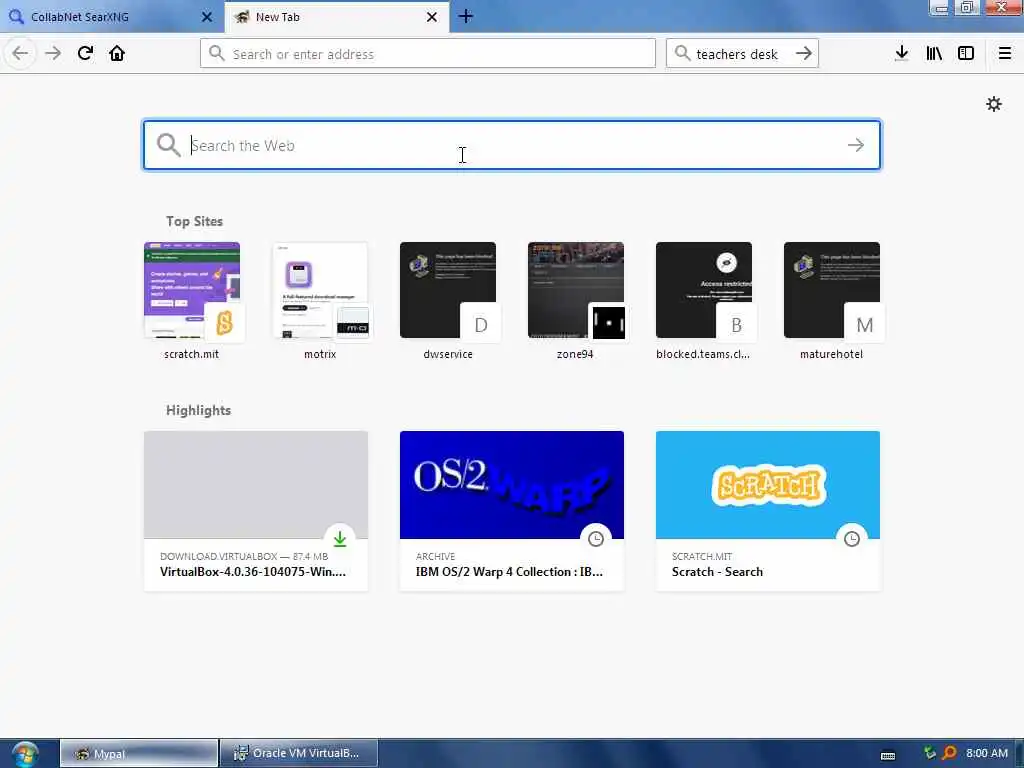
Task: Go back to the previous page
Action: (x=20, y=54)
